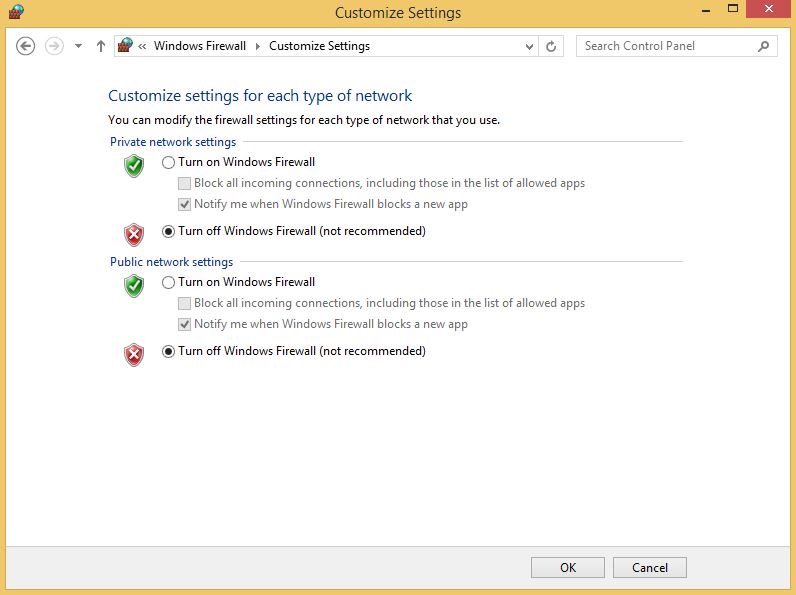Click the Refresh button in address bar

point(551,46)
